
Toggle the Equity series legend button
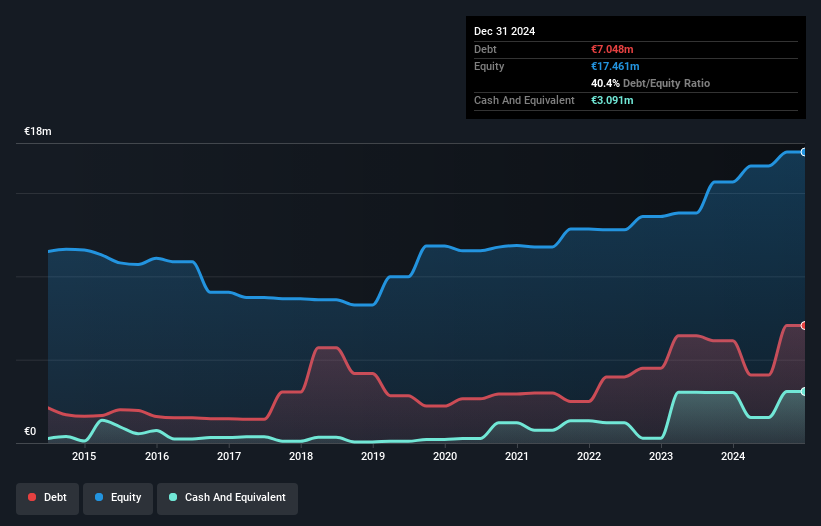(x=118, y=498)
